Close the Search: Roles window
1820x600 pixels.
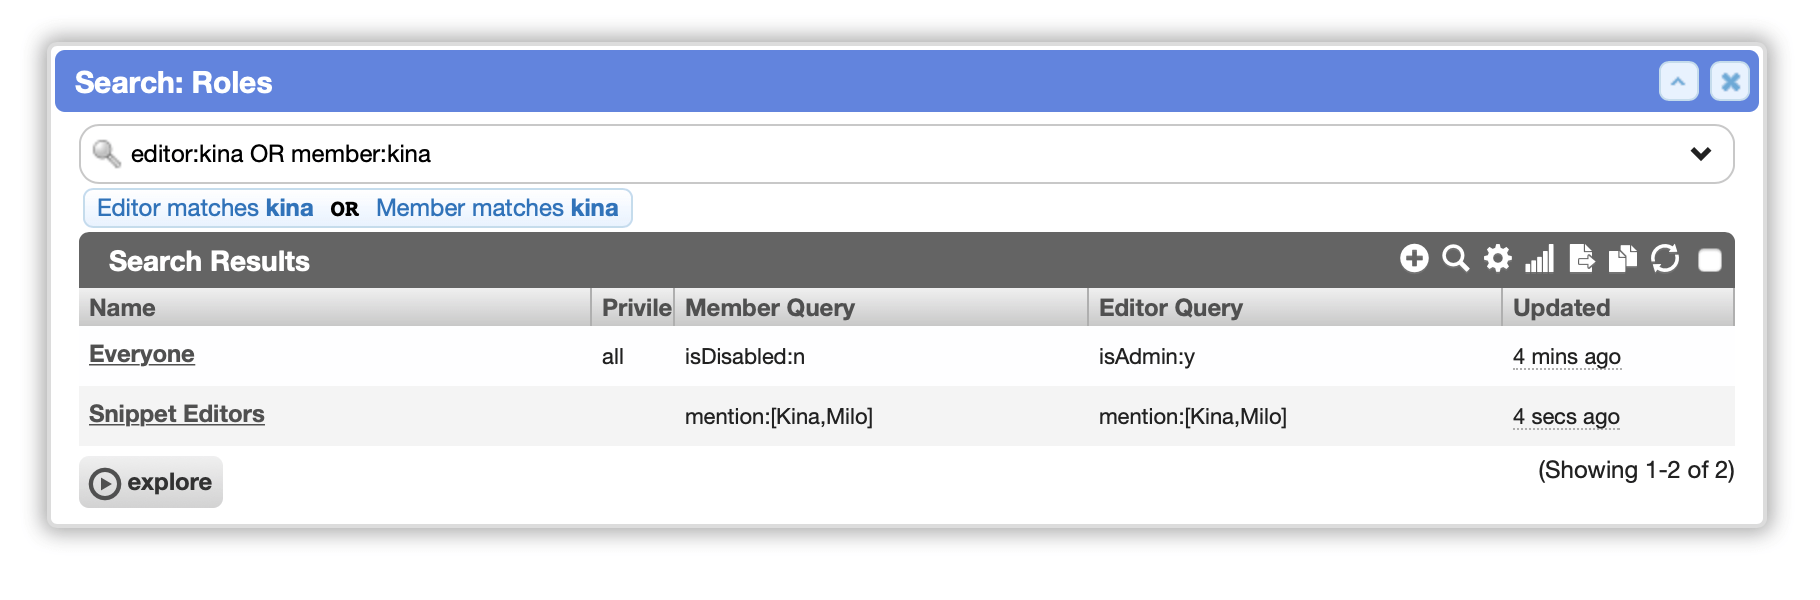tap(1730, 81)
